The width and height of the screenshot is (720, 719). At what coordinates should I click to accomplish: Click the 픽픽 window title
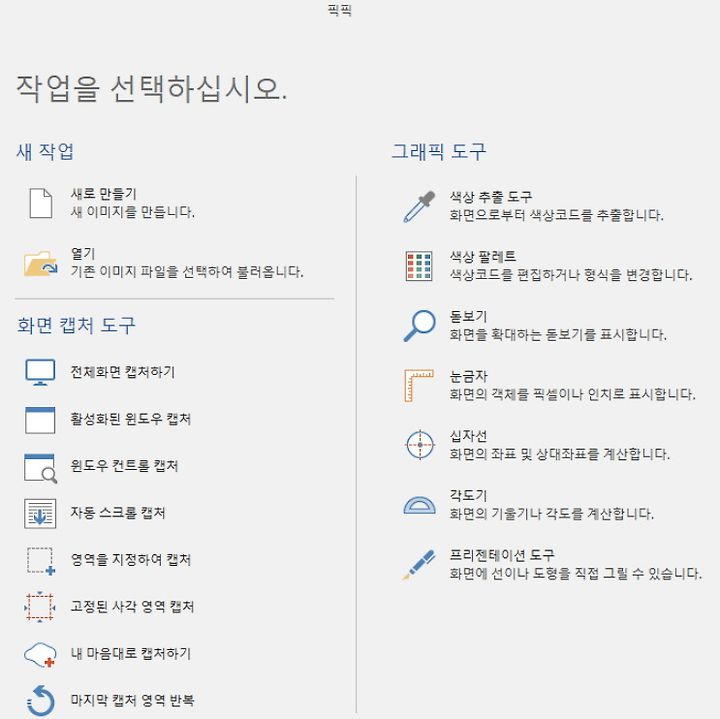pyautogui.click(x=340, y=10)
